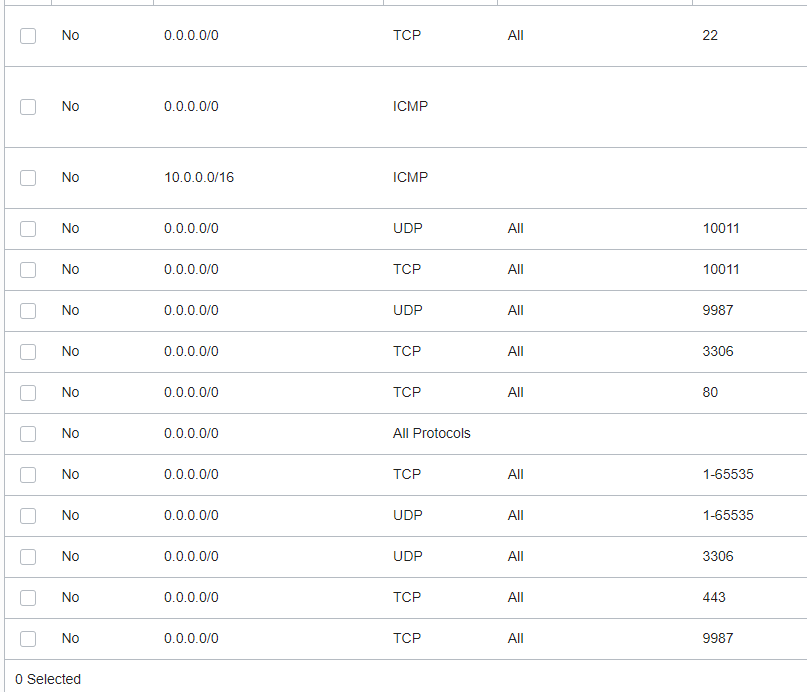Toggle the UDP port 3306 rule checkbox

coord(28,557)
